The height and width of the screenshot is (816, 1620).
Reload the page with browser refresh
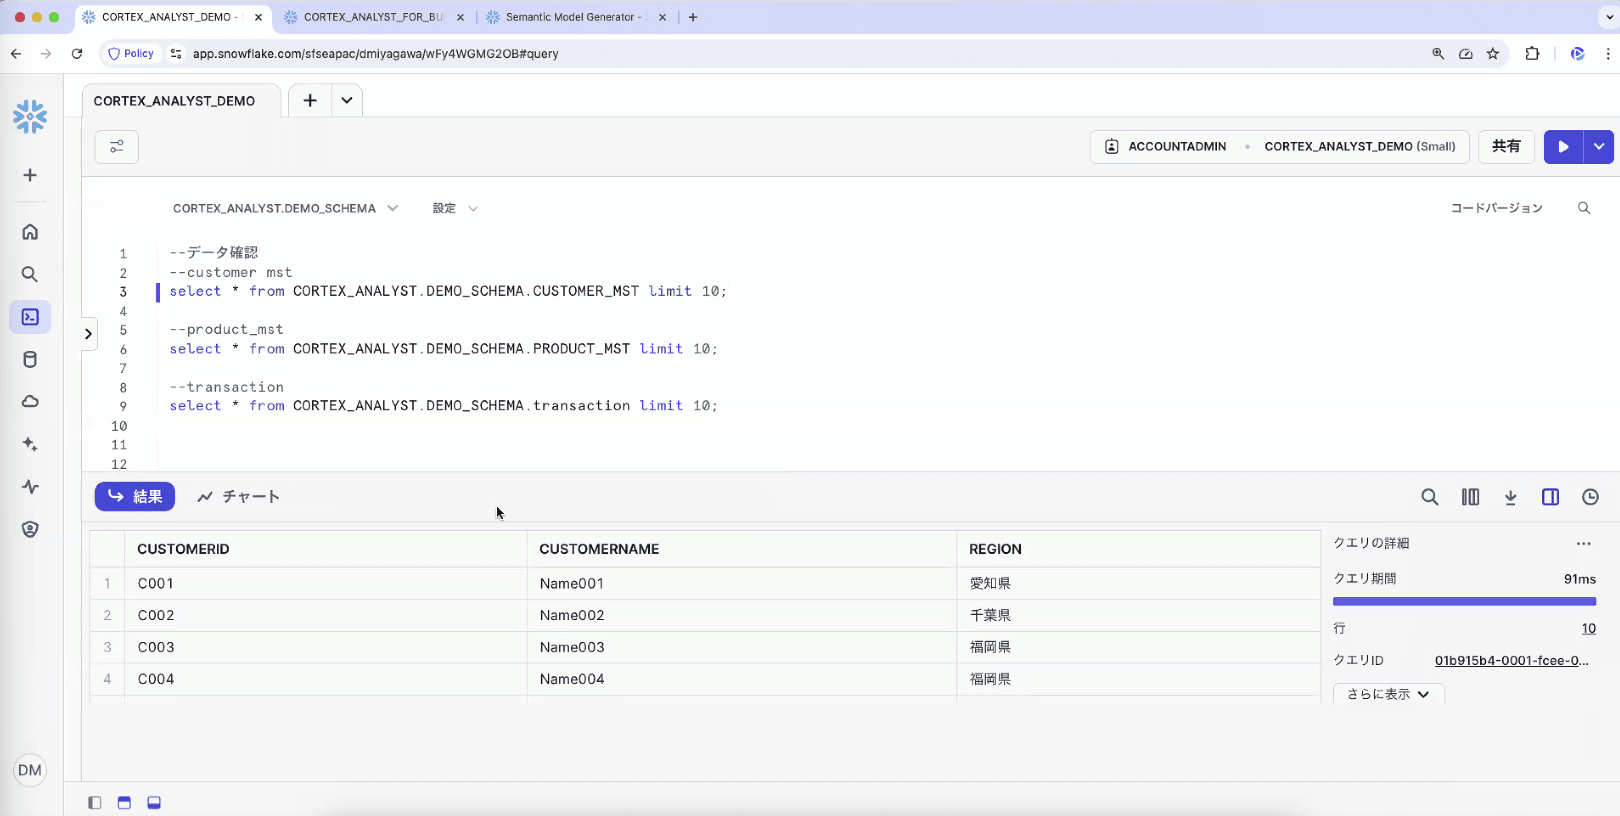[77, 54]
